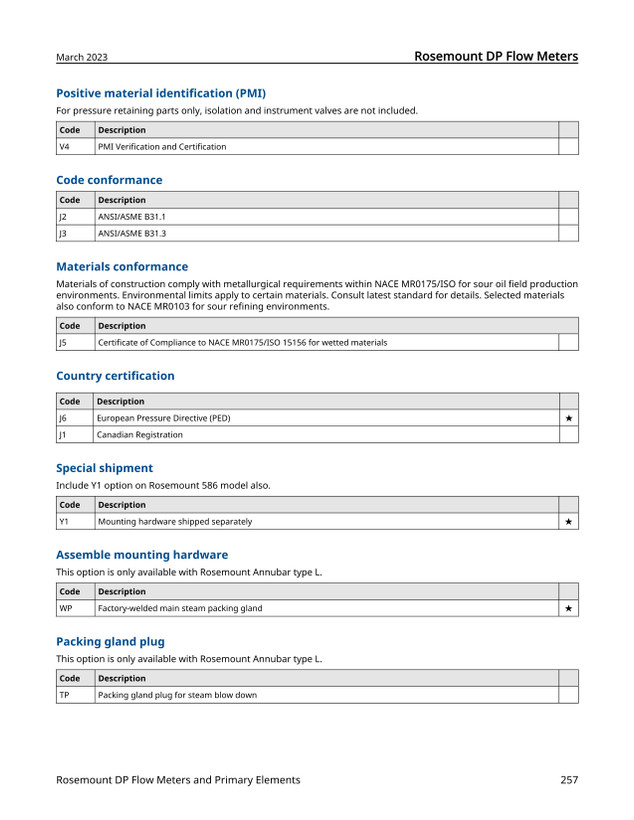
Task: Click the Factory-welded main steam packing gland text
Action: coord(180,608)
